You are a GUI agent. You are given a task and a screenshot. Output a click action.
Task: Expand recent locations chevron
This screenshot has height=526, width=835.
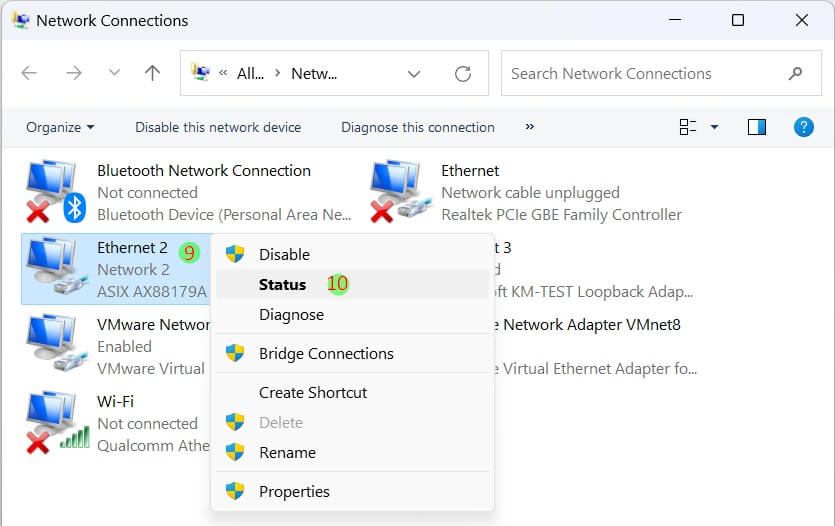[x=114, y=73]
